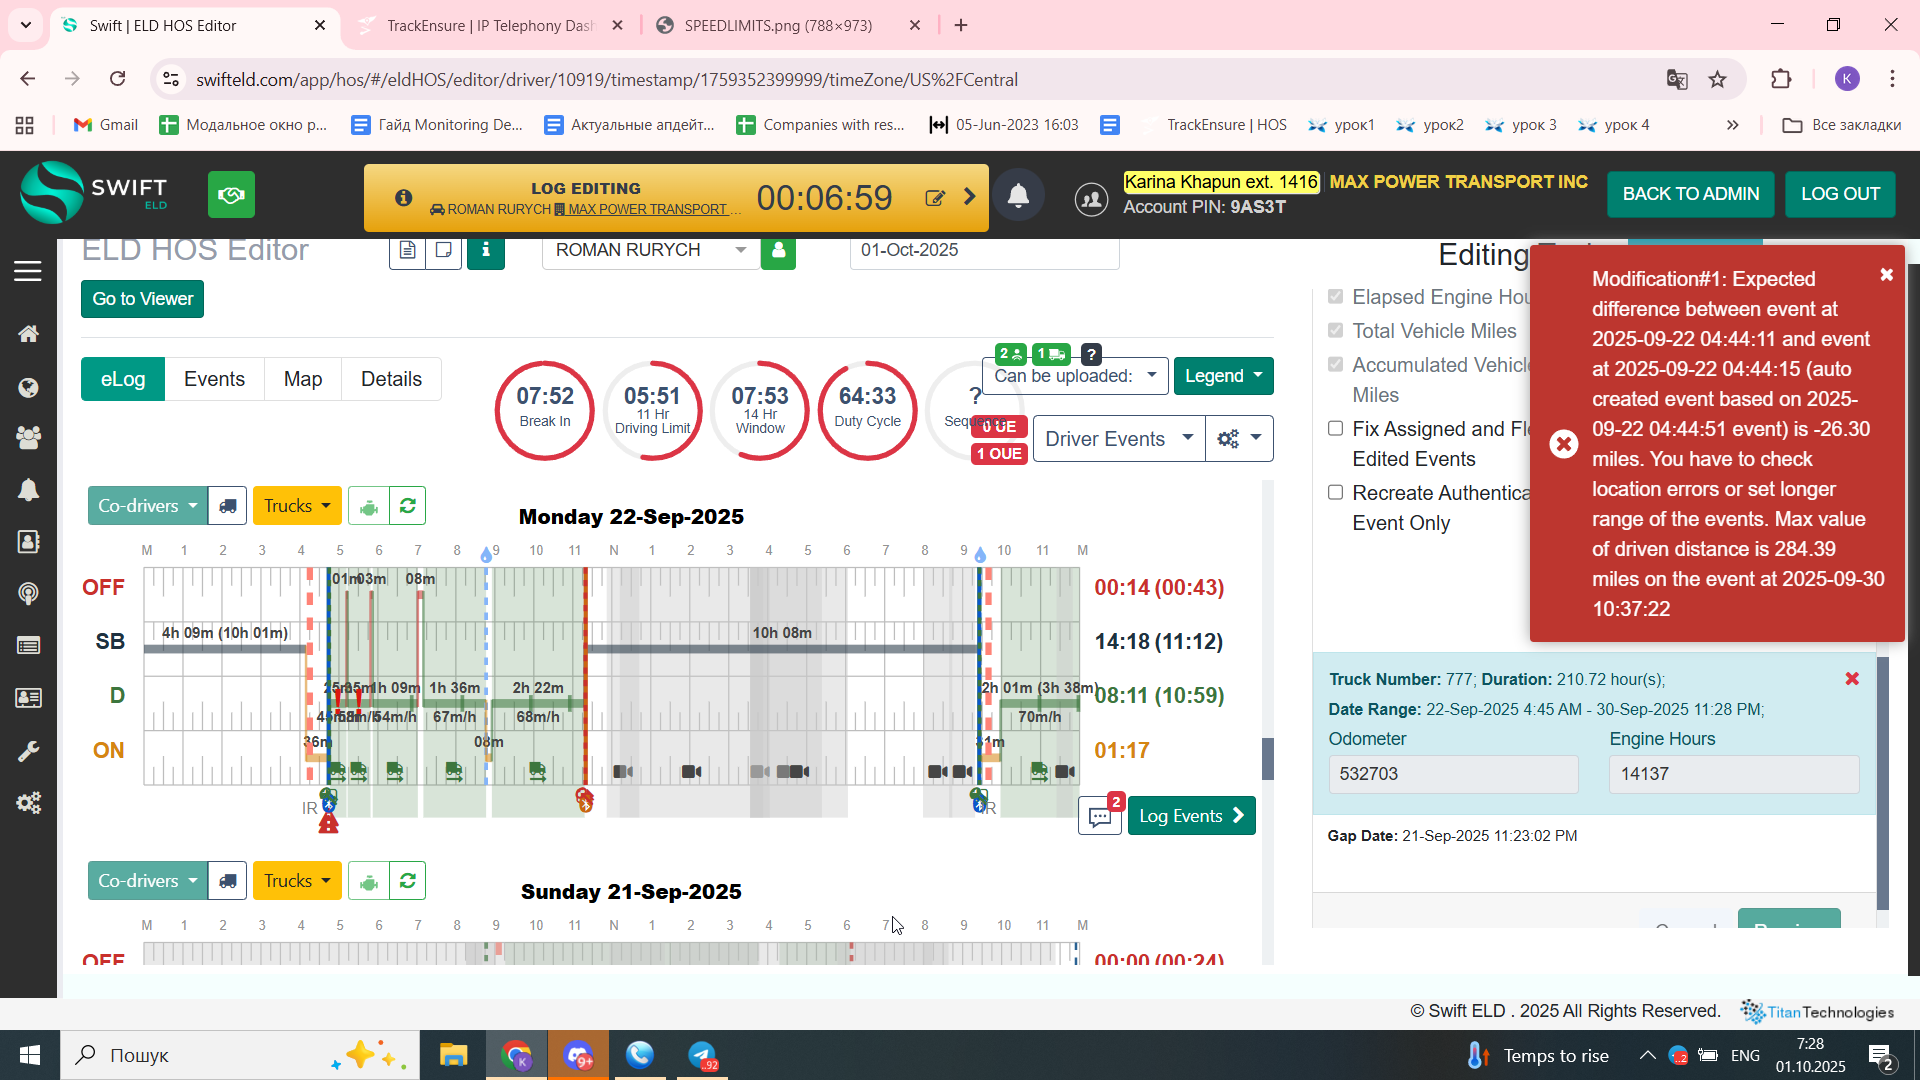The width and height of the screenshot is (1920, 1080).
Task: Expand the Co-drivers dropdown for Monday
Action: 147,506
